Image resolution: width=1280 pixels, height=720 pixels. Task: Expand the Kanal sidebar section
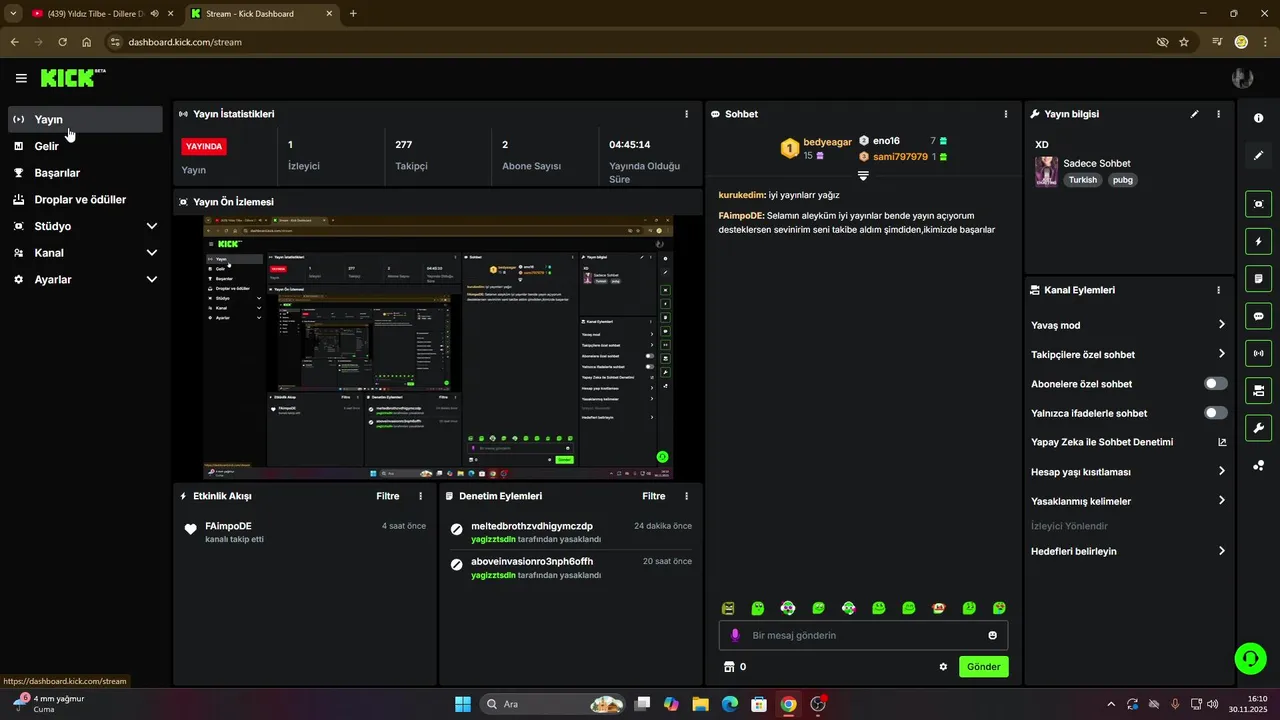click(85, 253)
